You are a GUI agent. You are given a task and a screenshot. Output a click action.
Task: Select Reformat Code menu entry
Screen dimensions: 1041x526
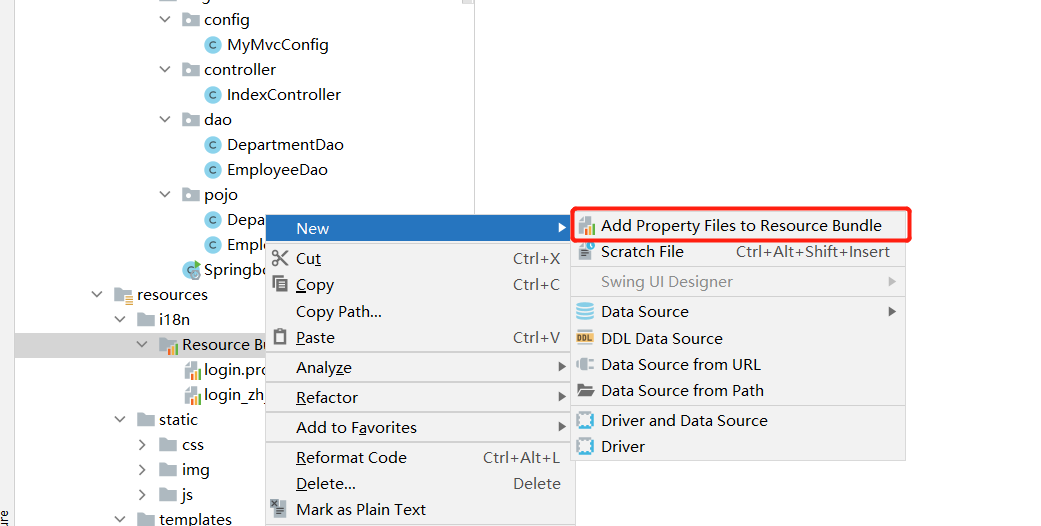(351, 458)
